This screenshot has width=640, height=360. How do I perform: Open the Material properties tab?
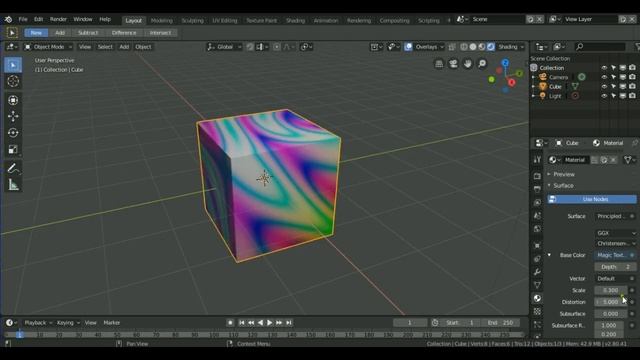(537, 298)
